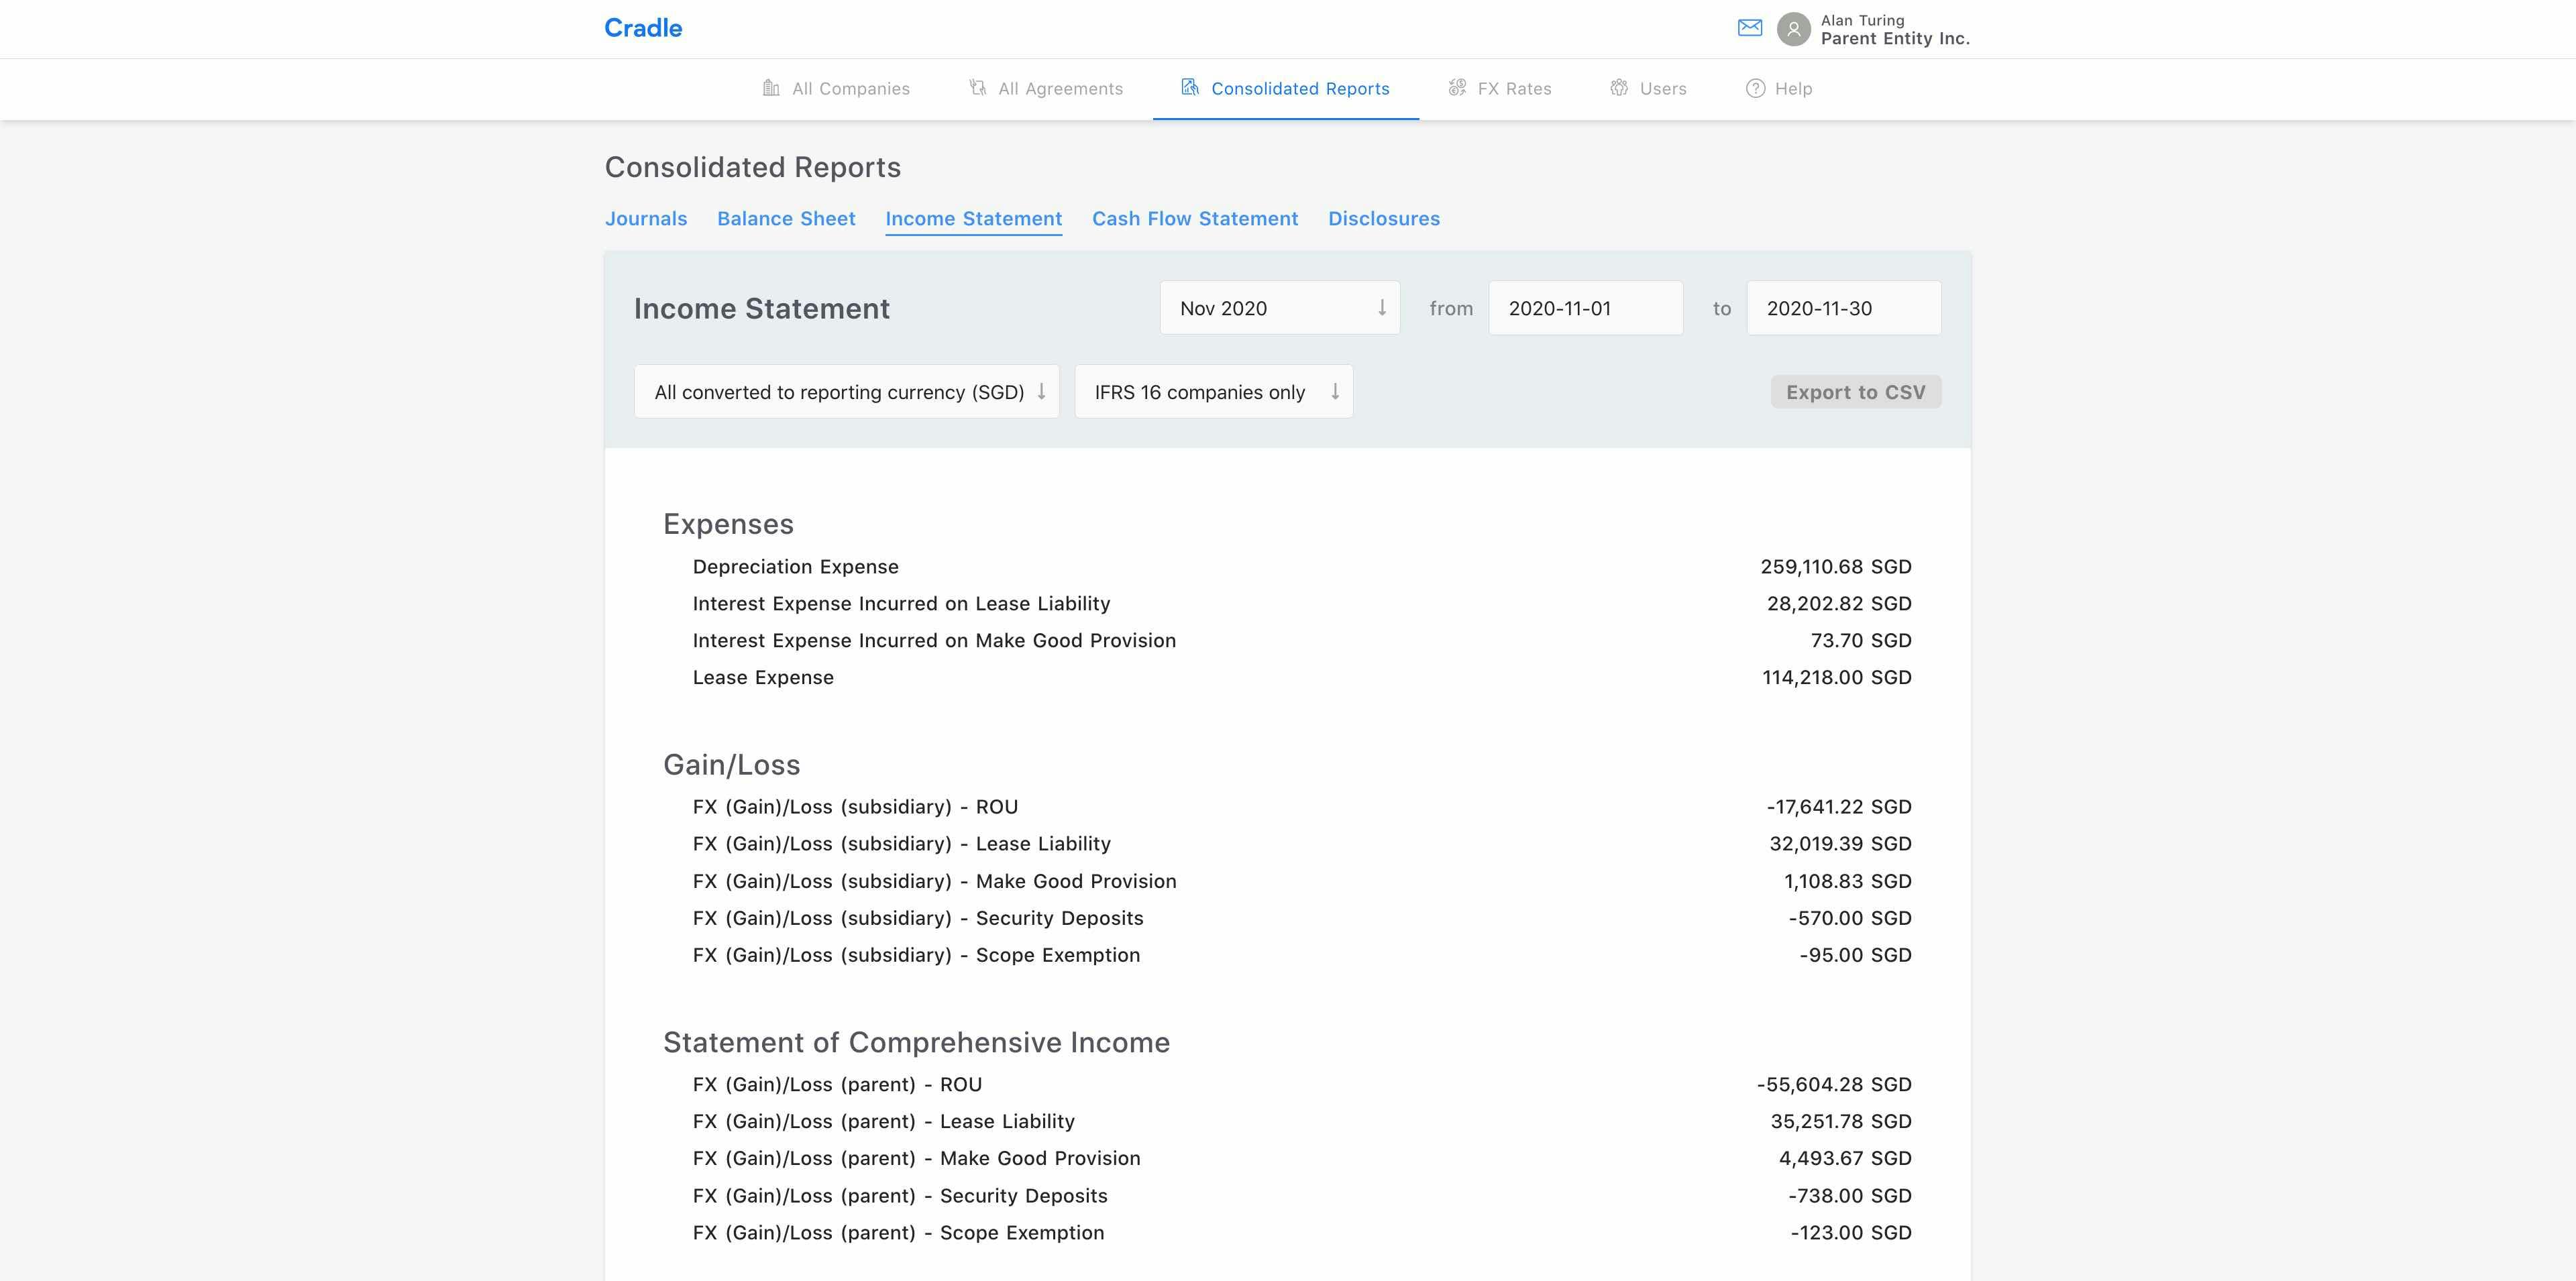The image size is (2576, 1281).
Task: Open the All Companies section via its building icon
Action: [x=770, y=88]
